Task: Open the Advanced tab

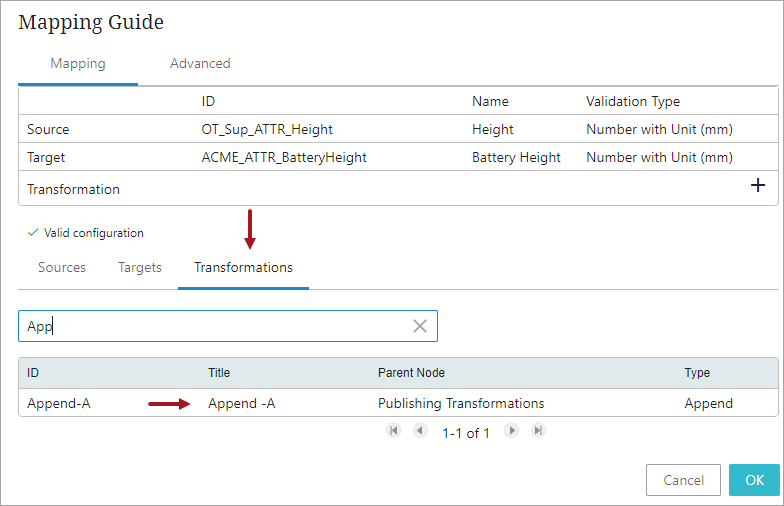Action: [200, 64]
